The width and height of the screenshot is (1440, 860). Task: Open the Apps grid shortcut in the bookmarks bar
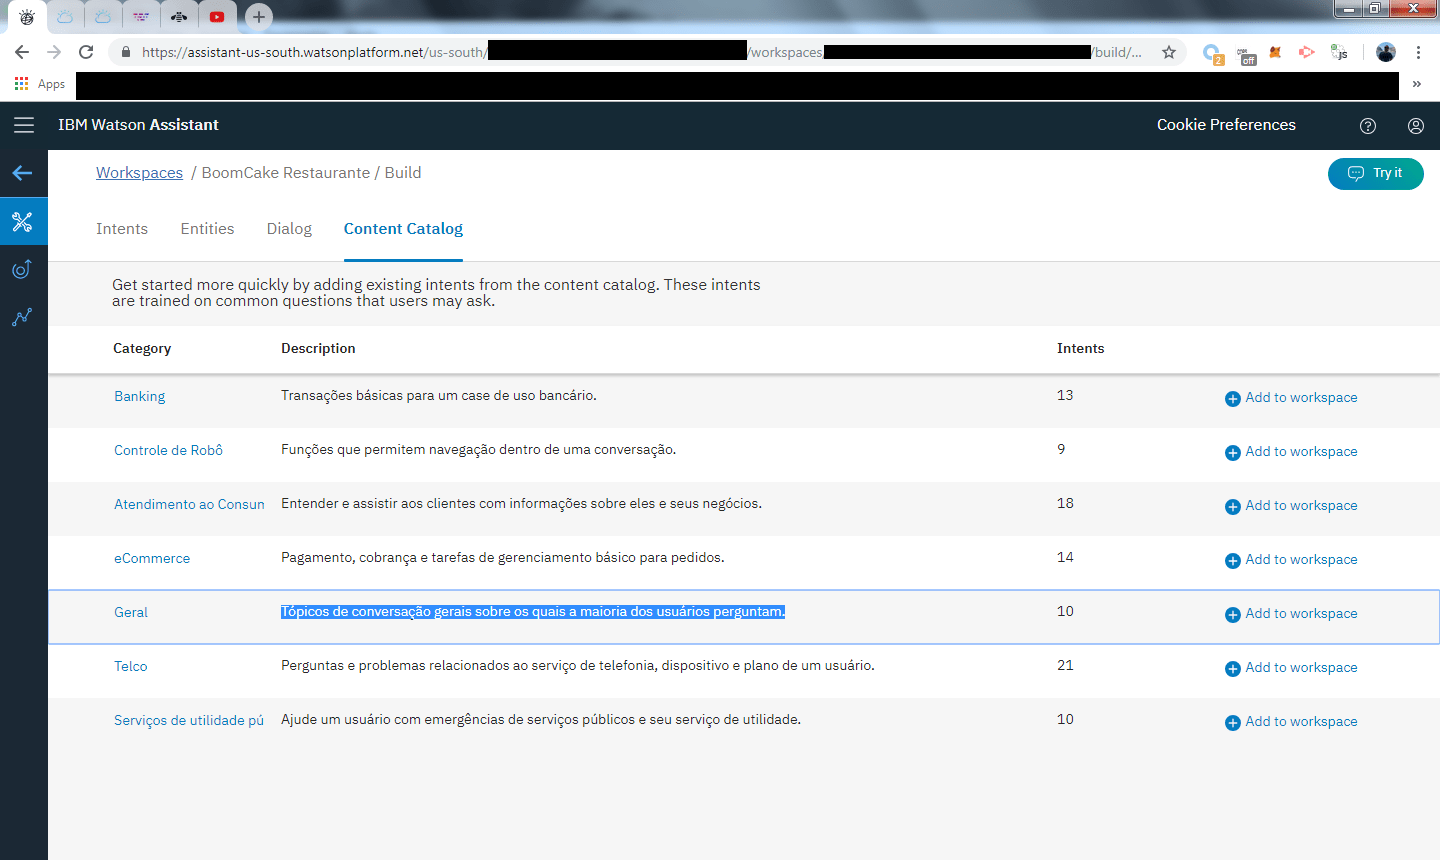click(40, 84)
